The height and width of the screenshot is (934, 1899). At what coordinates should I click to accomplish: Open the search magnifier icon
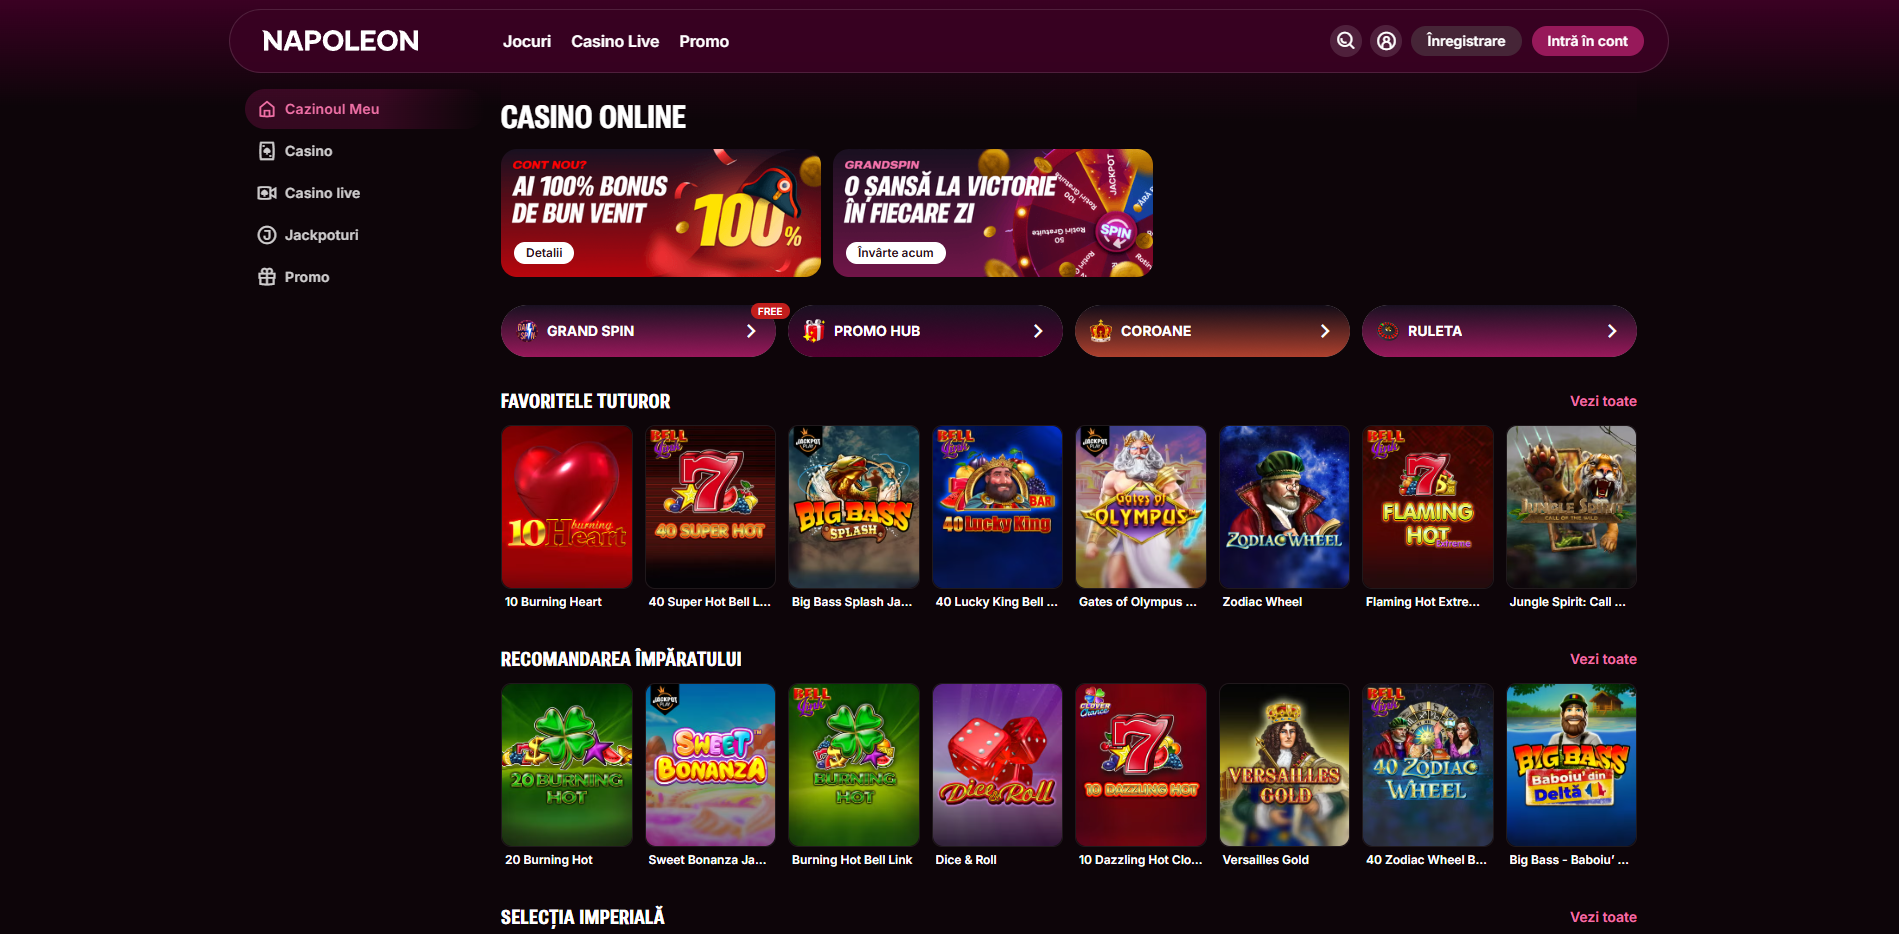click(x=1346, y=41)
